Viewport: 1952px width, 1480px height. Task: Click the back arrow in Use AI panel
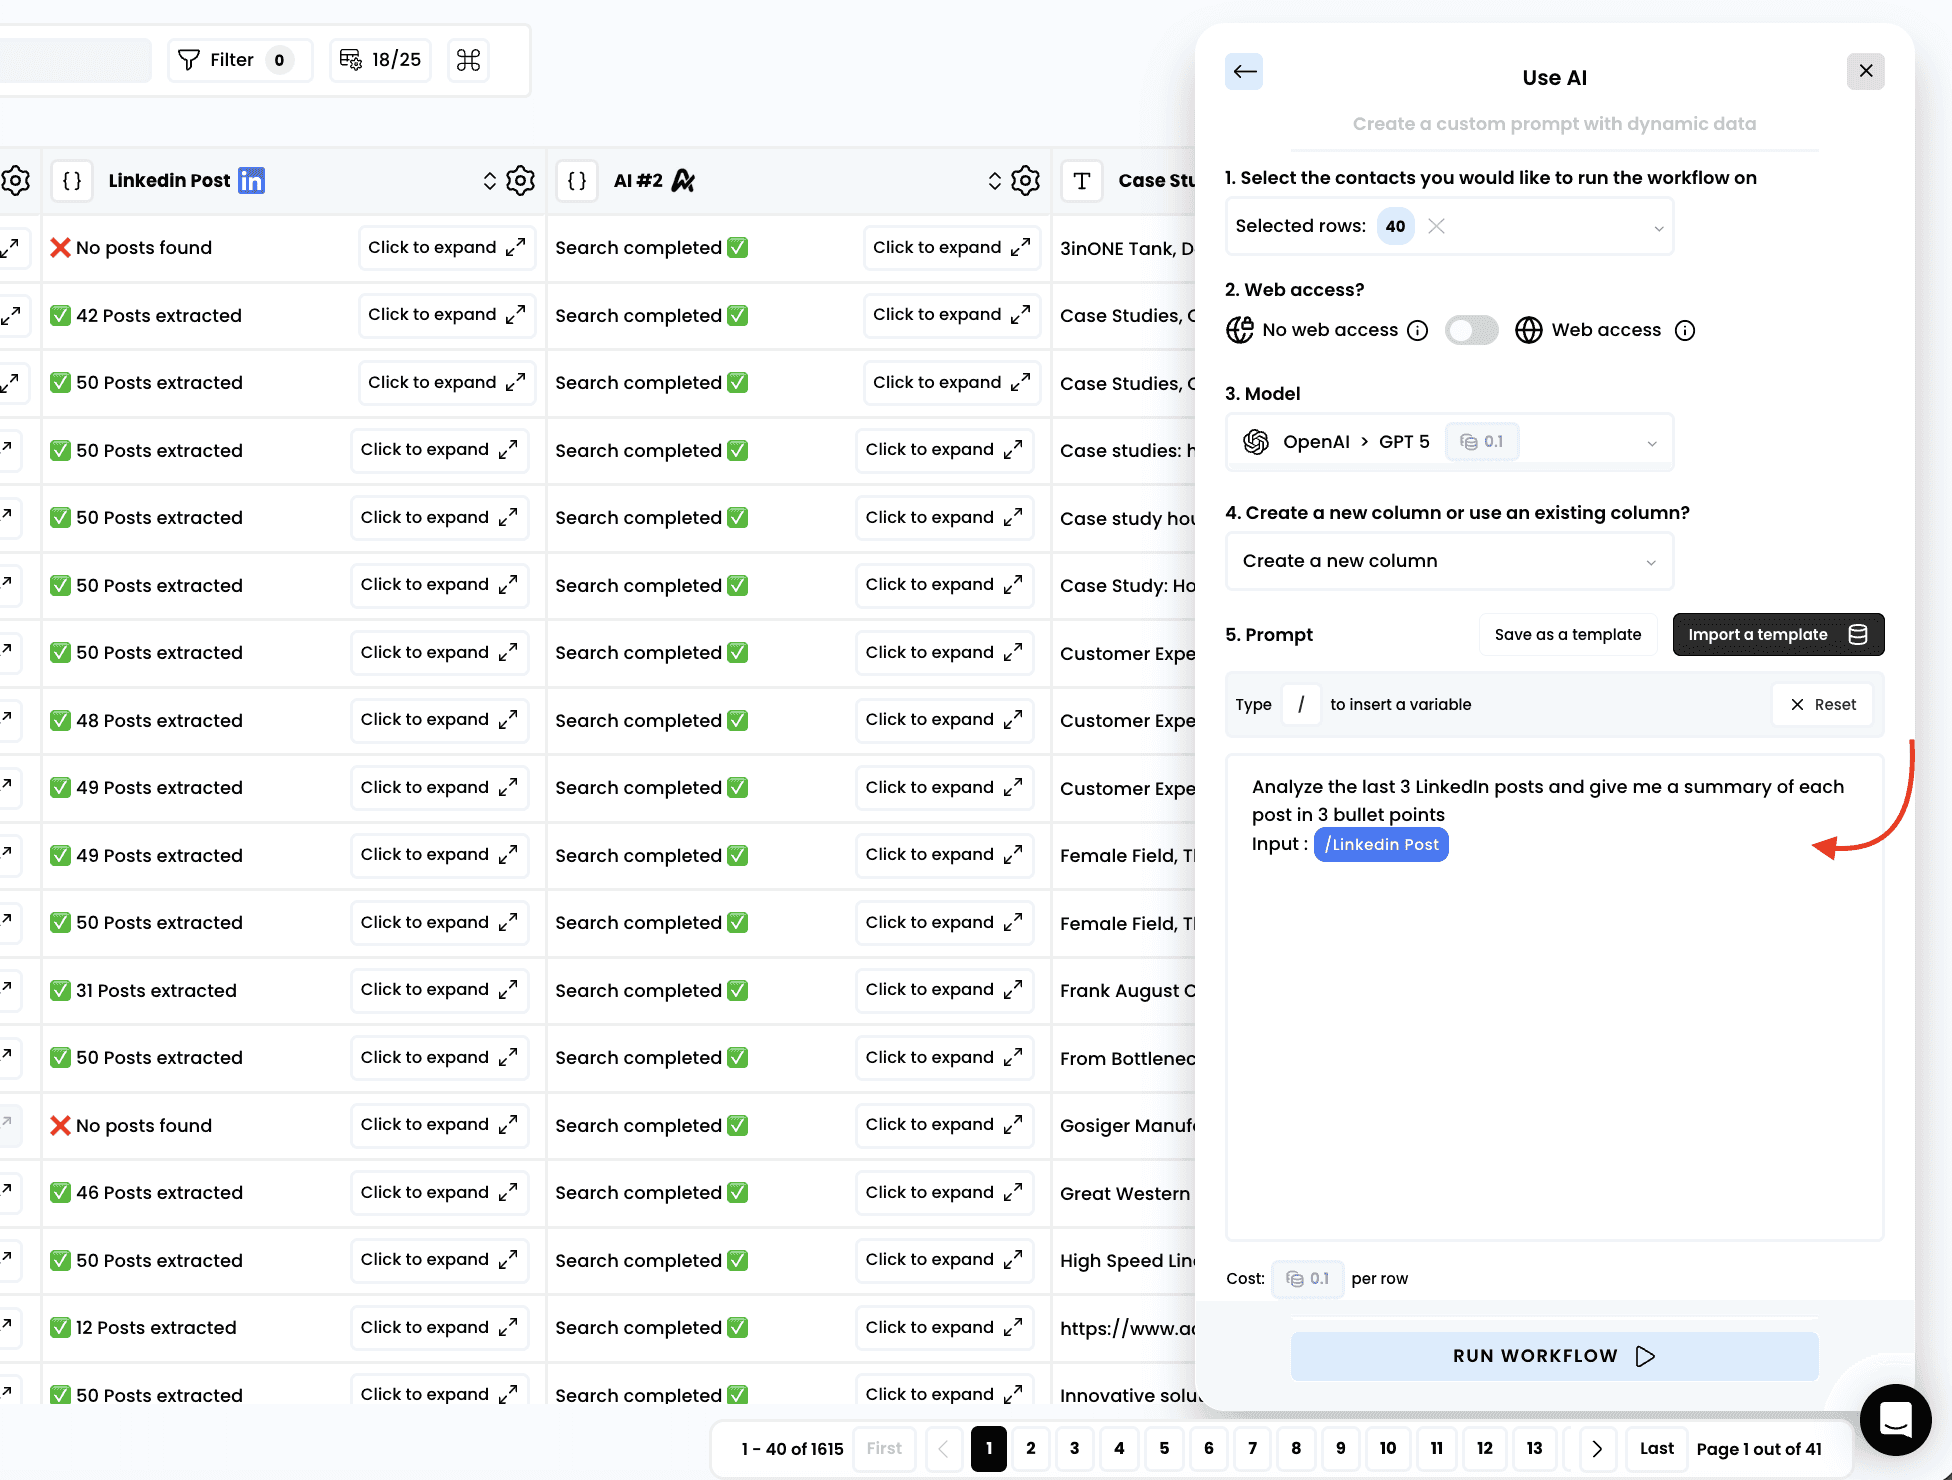tap(1244, 71)
